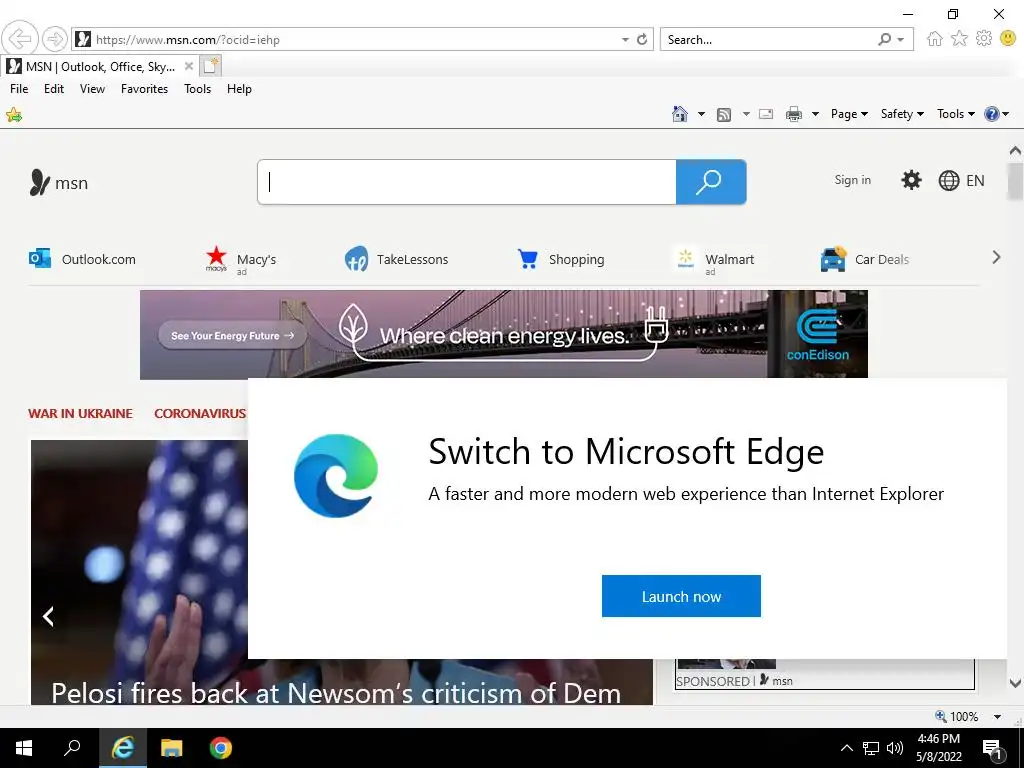Open the Favorites menu
This screenshot has width=1024, height=768.
tap(144, 89)
